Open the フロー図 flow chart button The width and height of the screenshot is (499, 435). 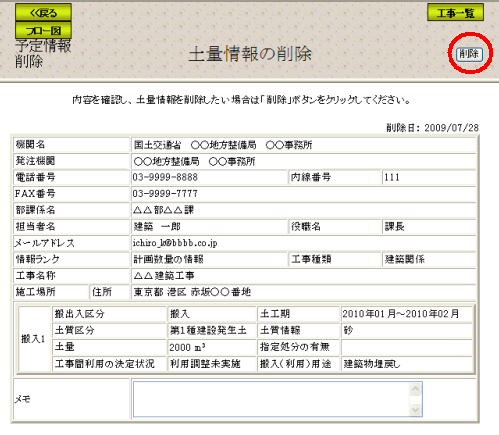pyautogui.click(x=43, y=30)
